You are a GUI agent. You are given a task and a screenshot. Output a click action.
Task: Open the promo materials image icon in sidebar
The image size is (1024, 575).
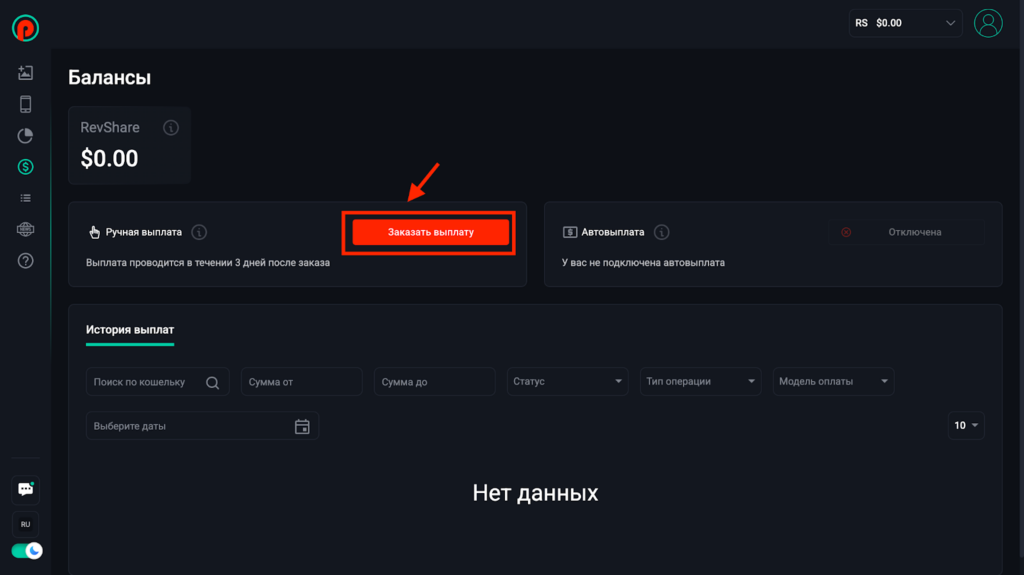tap(25, 73)
